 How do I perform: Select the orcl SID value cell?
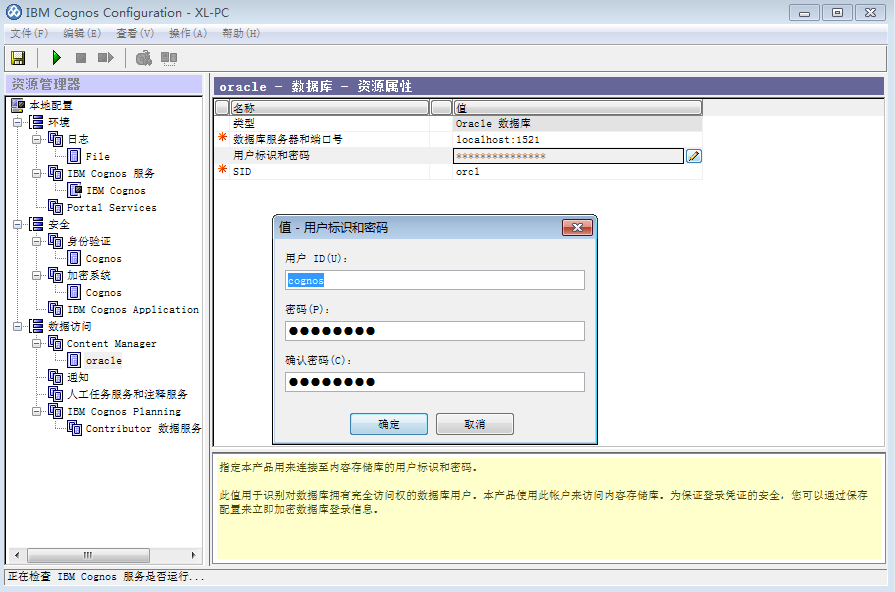578,171
